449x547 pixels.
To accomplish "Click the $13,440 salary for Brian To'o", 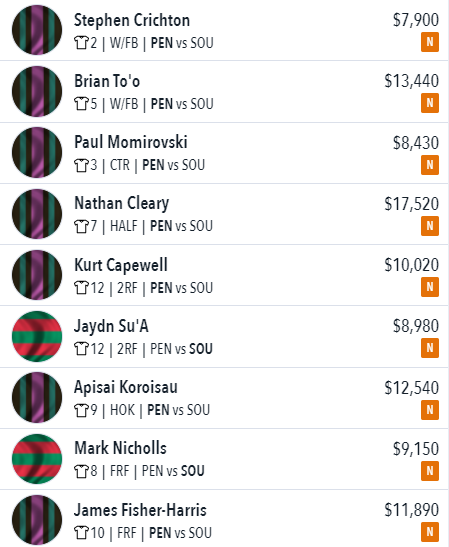I will (x=412, y=81).
